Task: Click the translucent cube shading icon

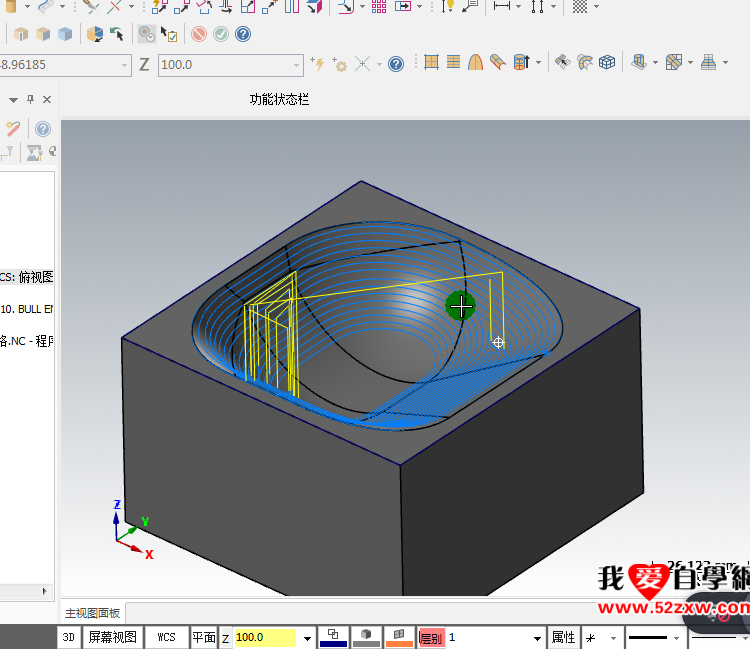Action: click(x=65, y=34)
